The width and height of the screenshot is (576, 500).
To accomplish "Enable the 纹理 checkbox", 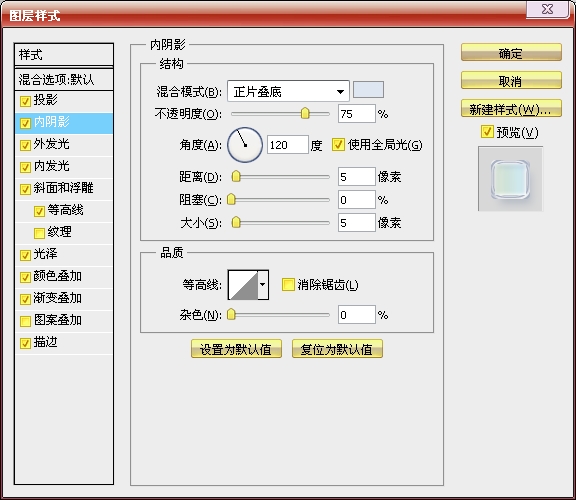I will coord(39,233).
